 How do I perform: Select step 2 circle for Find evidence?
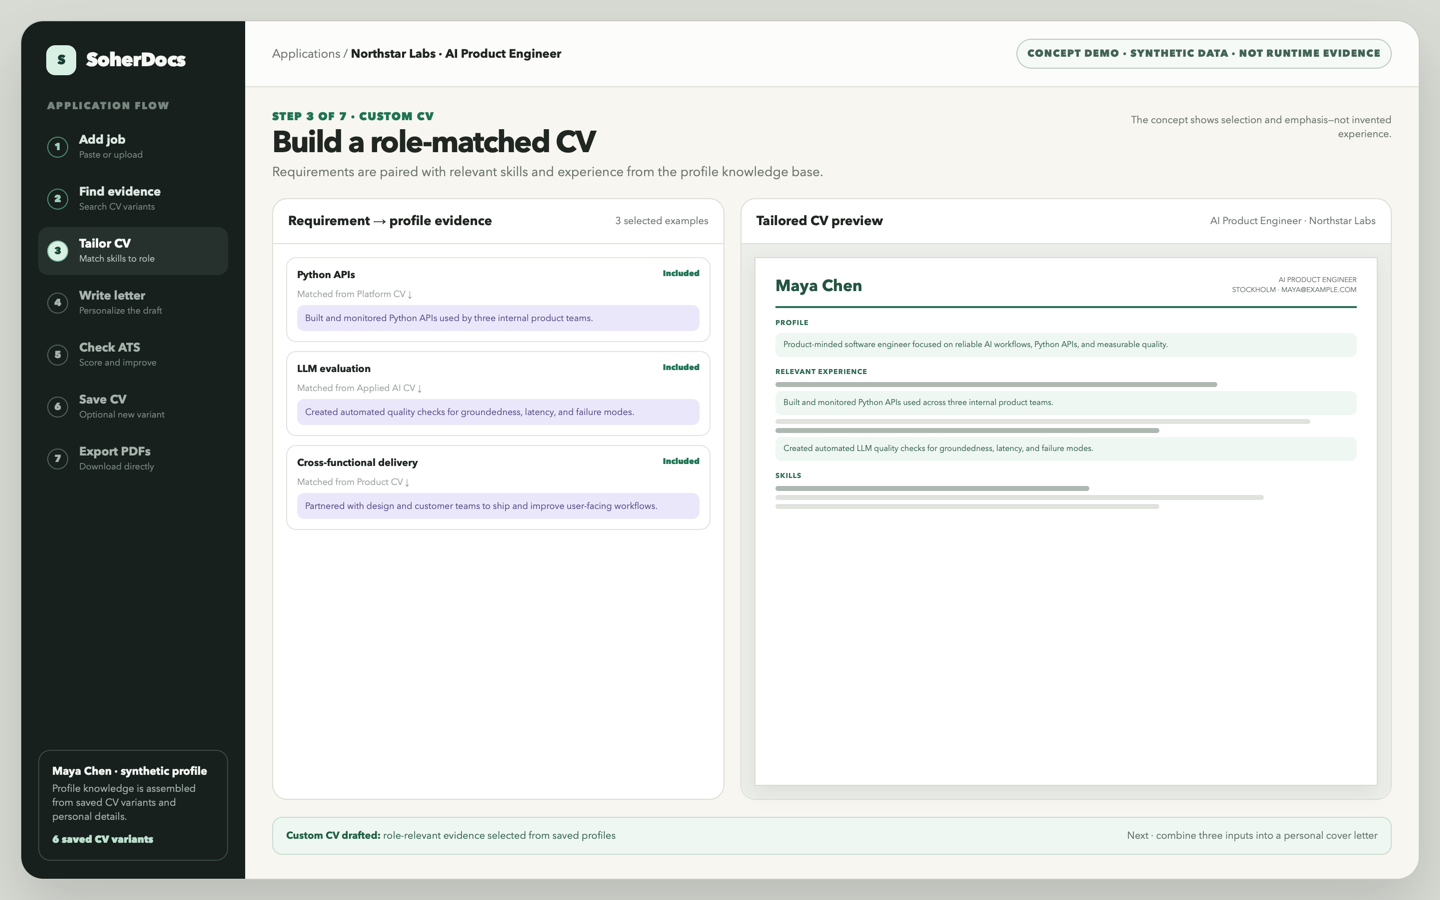[58, 199]
